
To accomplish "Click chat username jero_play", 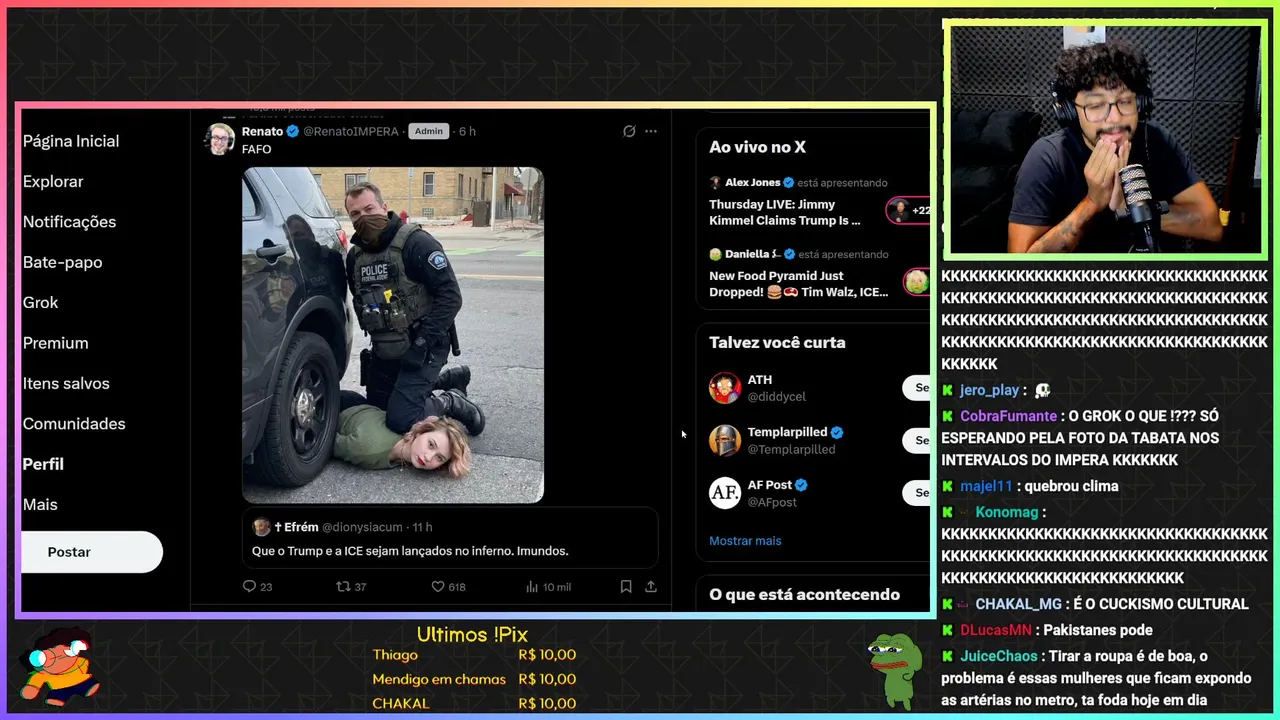I will point(990,390).
